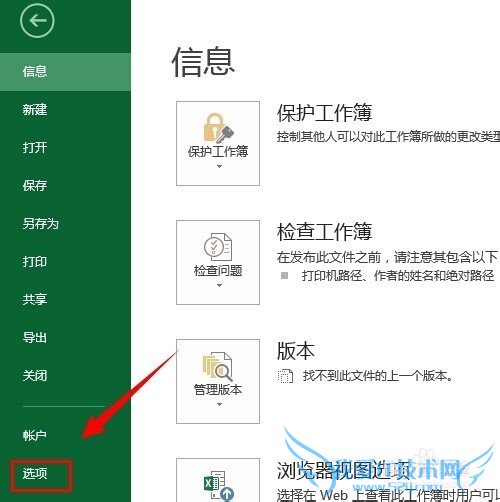Click the 保护工作簿 button label
This screenshot has height=502, width=500.
pos(218,152)
